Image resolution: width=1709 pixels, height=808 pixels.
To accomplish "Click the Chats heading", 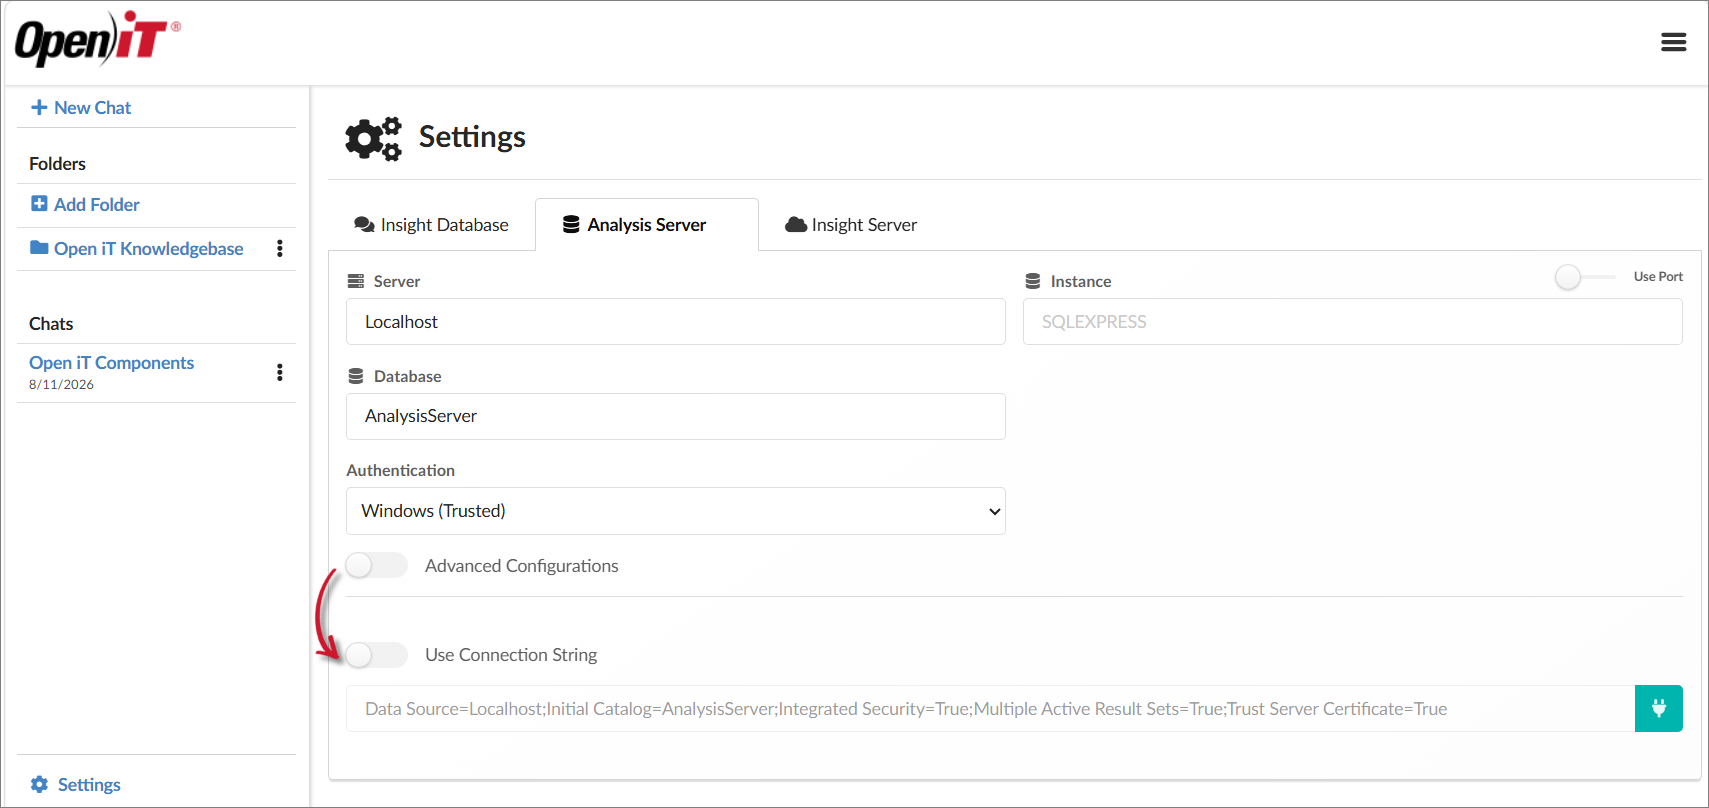I will 51,324.
